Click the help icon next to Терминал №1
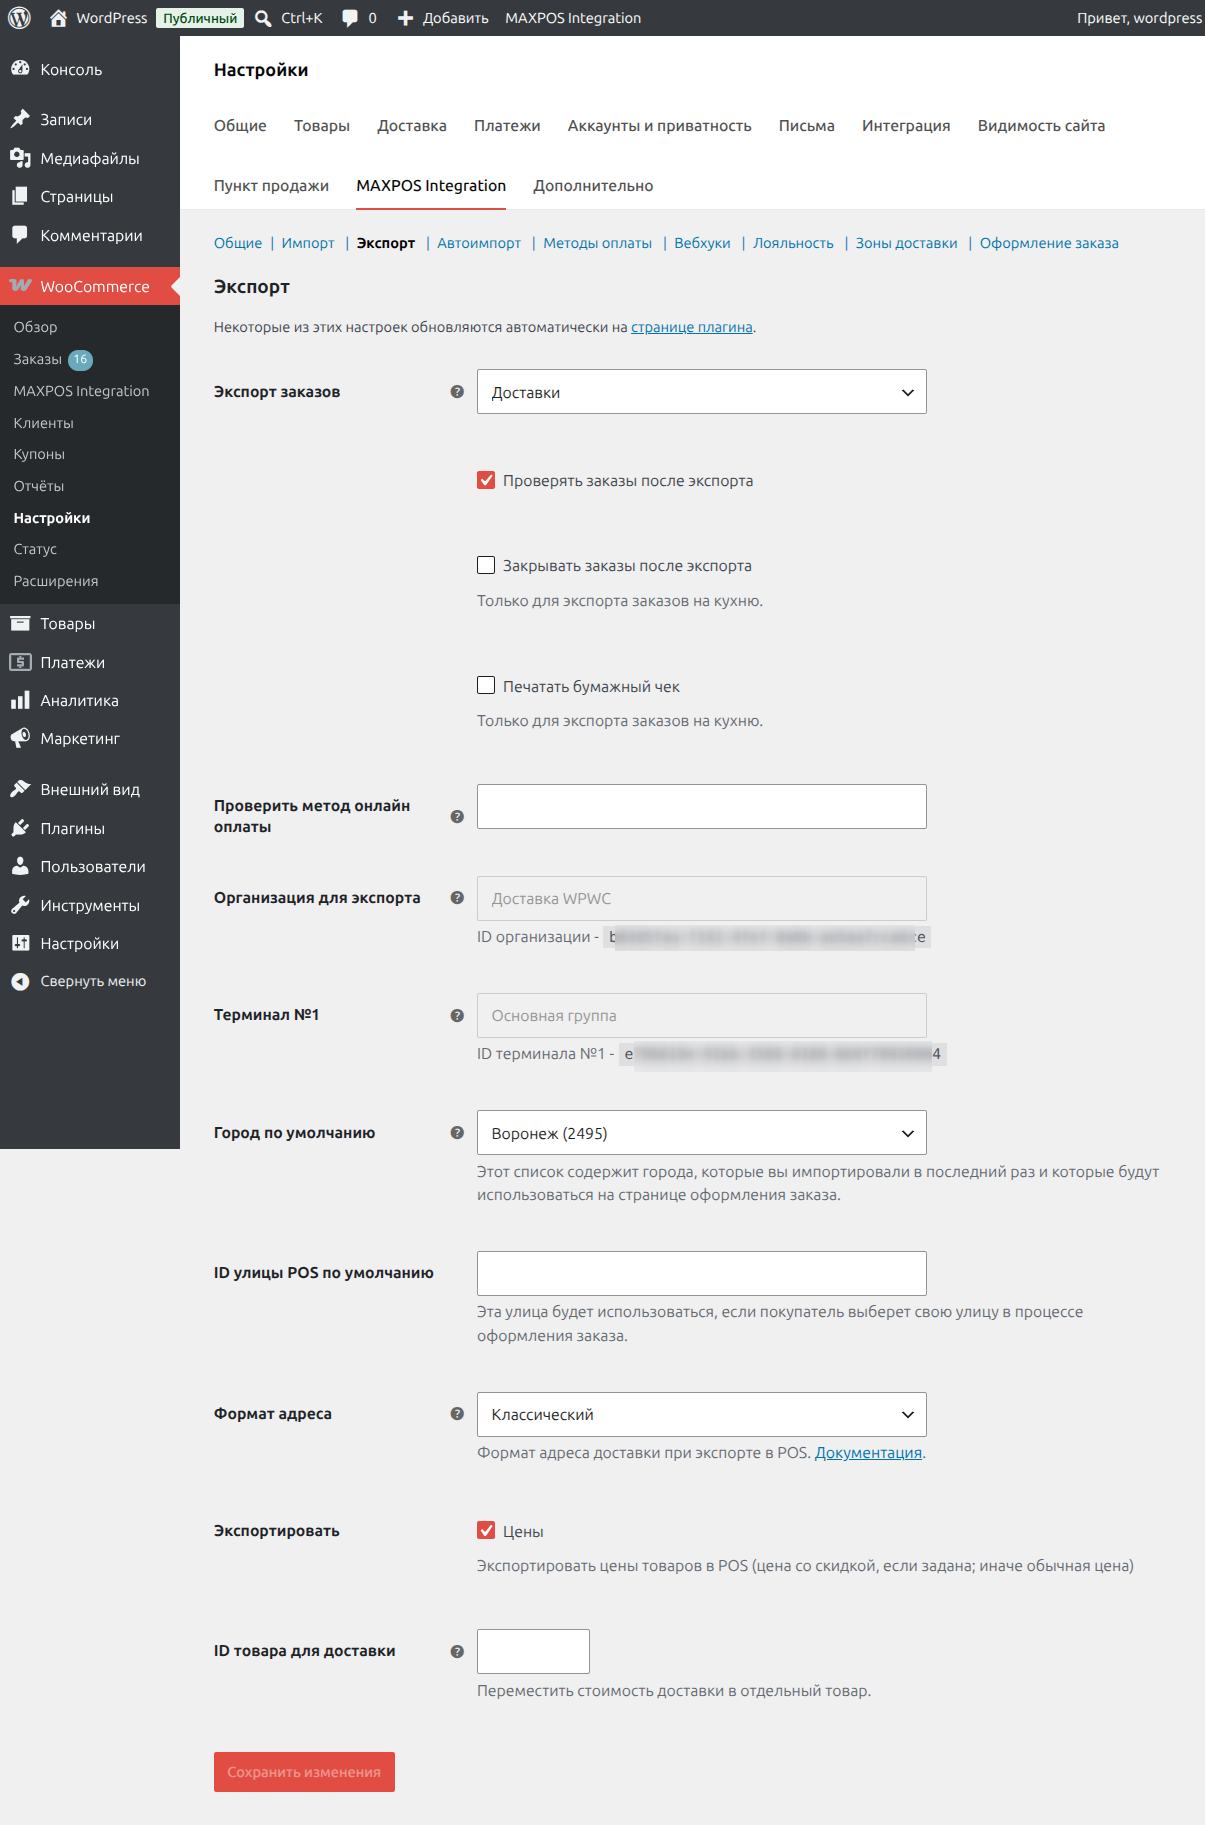This screenshot has width=1205, height=1825. 457,1015
